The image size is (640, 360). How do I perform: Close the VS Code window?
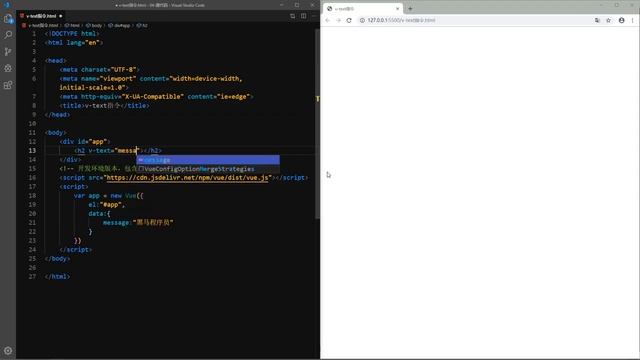312,5
